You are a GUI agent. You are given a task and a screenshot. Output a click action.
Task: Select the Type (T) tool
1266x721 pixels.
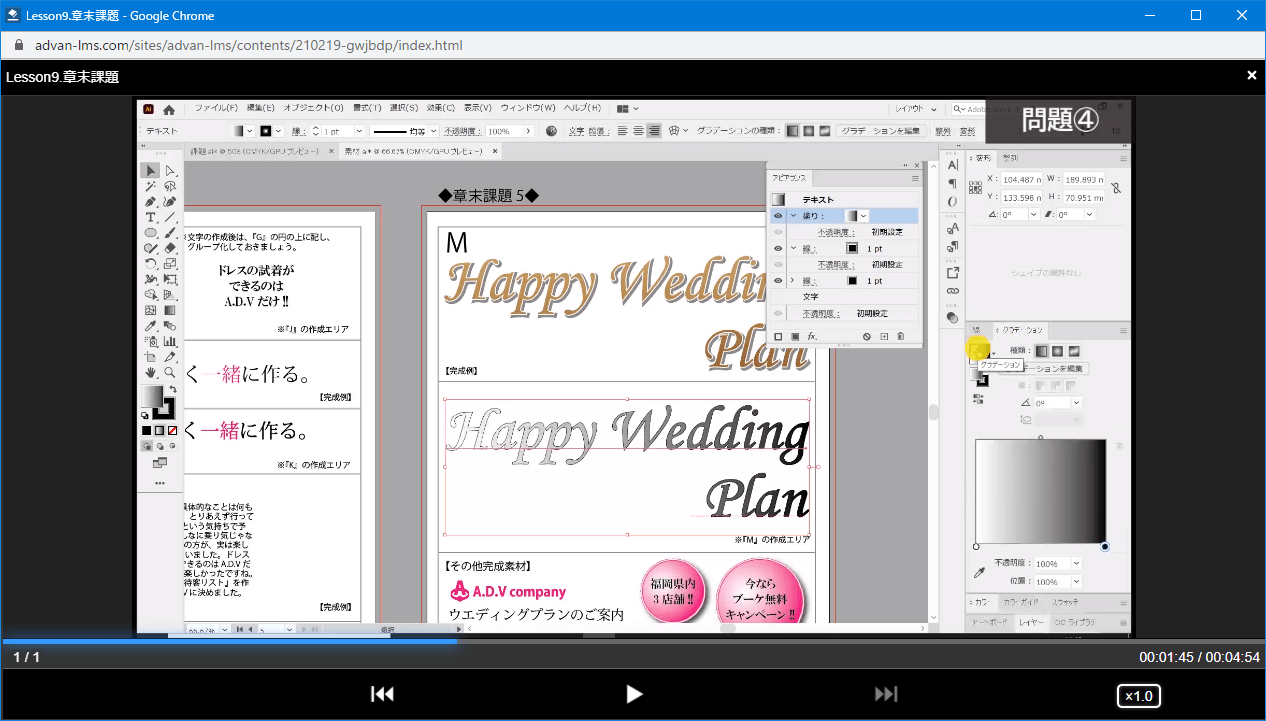tap(150, 217)
